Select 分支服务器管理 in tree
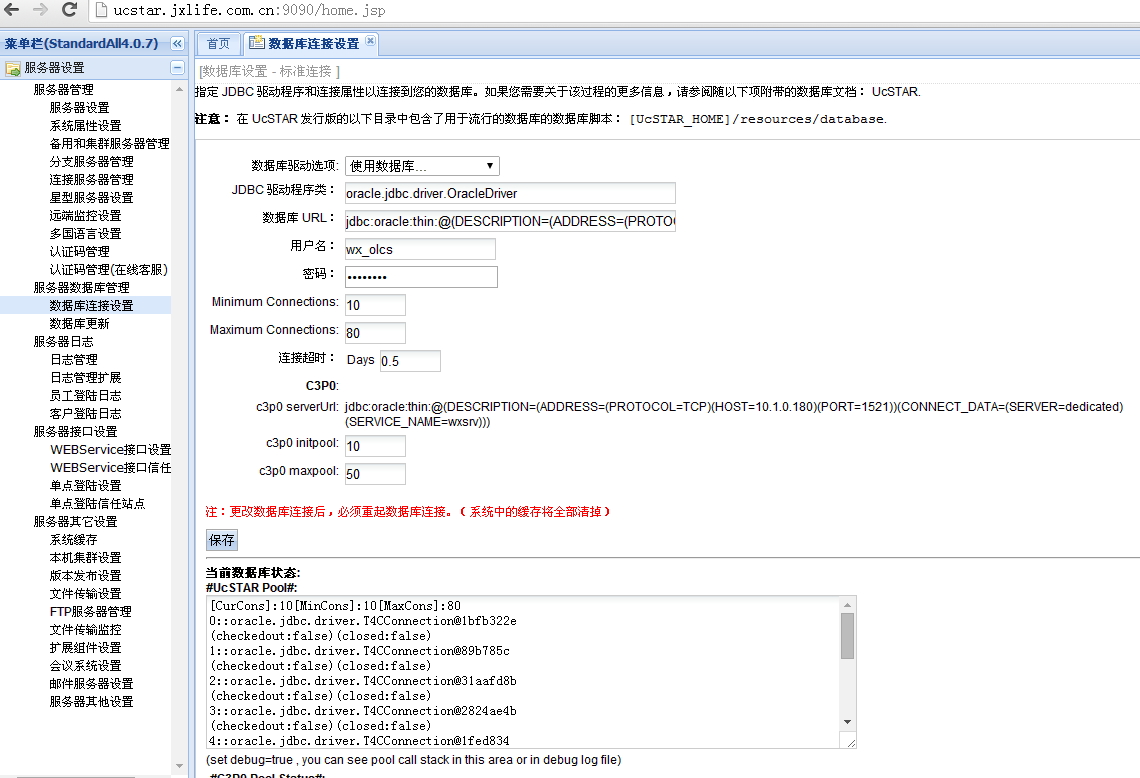The width and height of the screenshot is (1140, 778). point(91,161)
